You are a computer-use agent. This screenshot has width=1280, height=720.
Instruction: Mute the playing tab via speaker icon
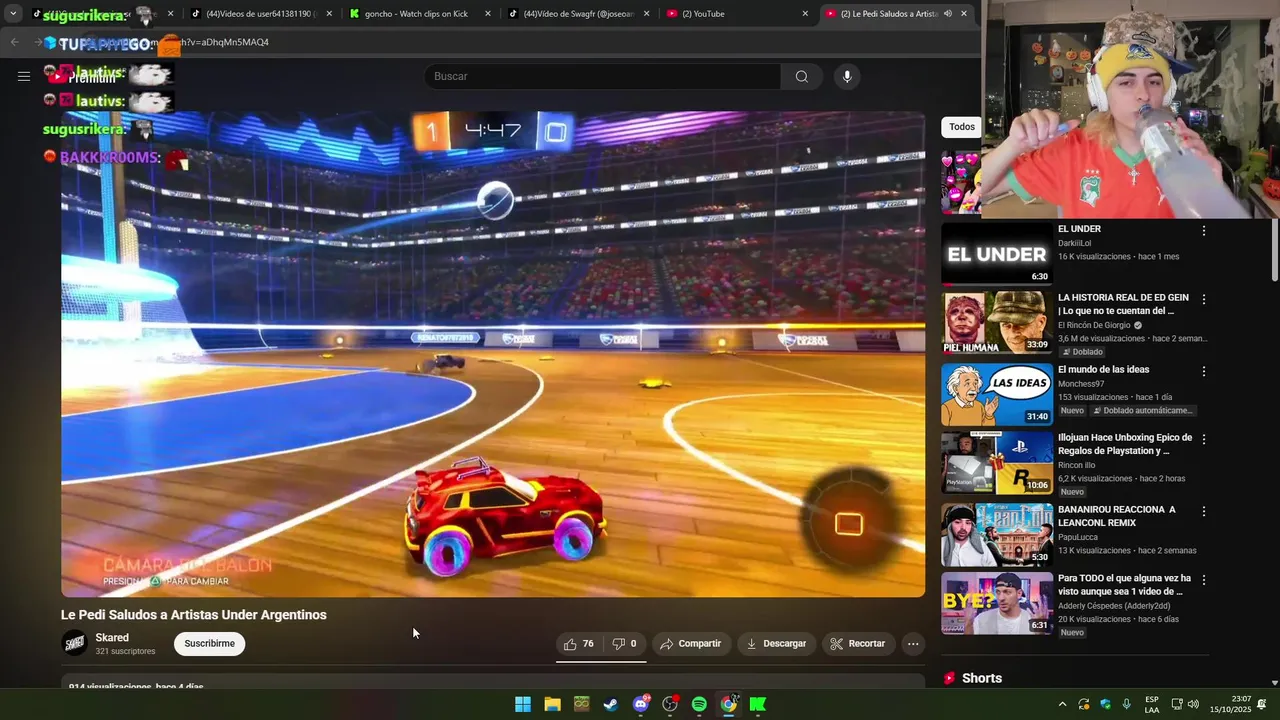(x=947, y=14)
